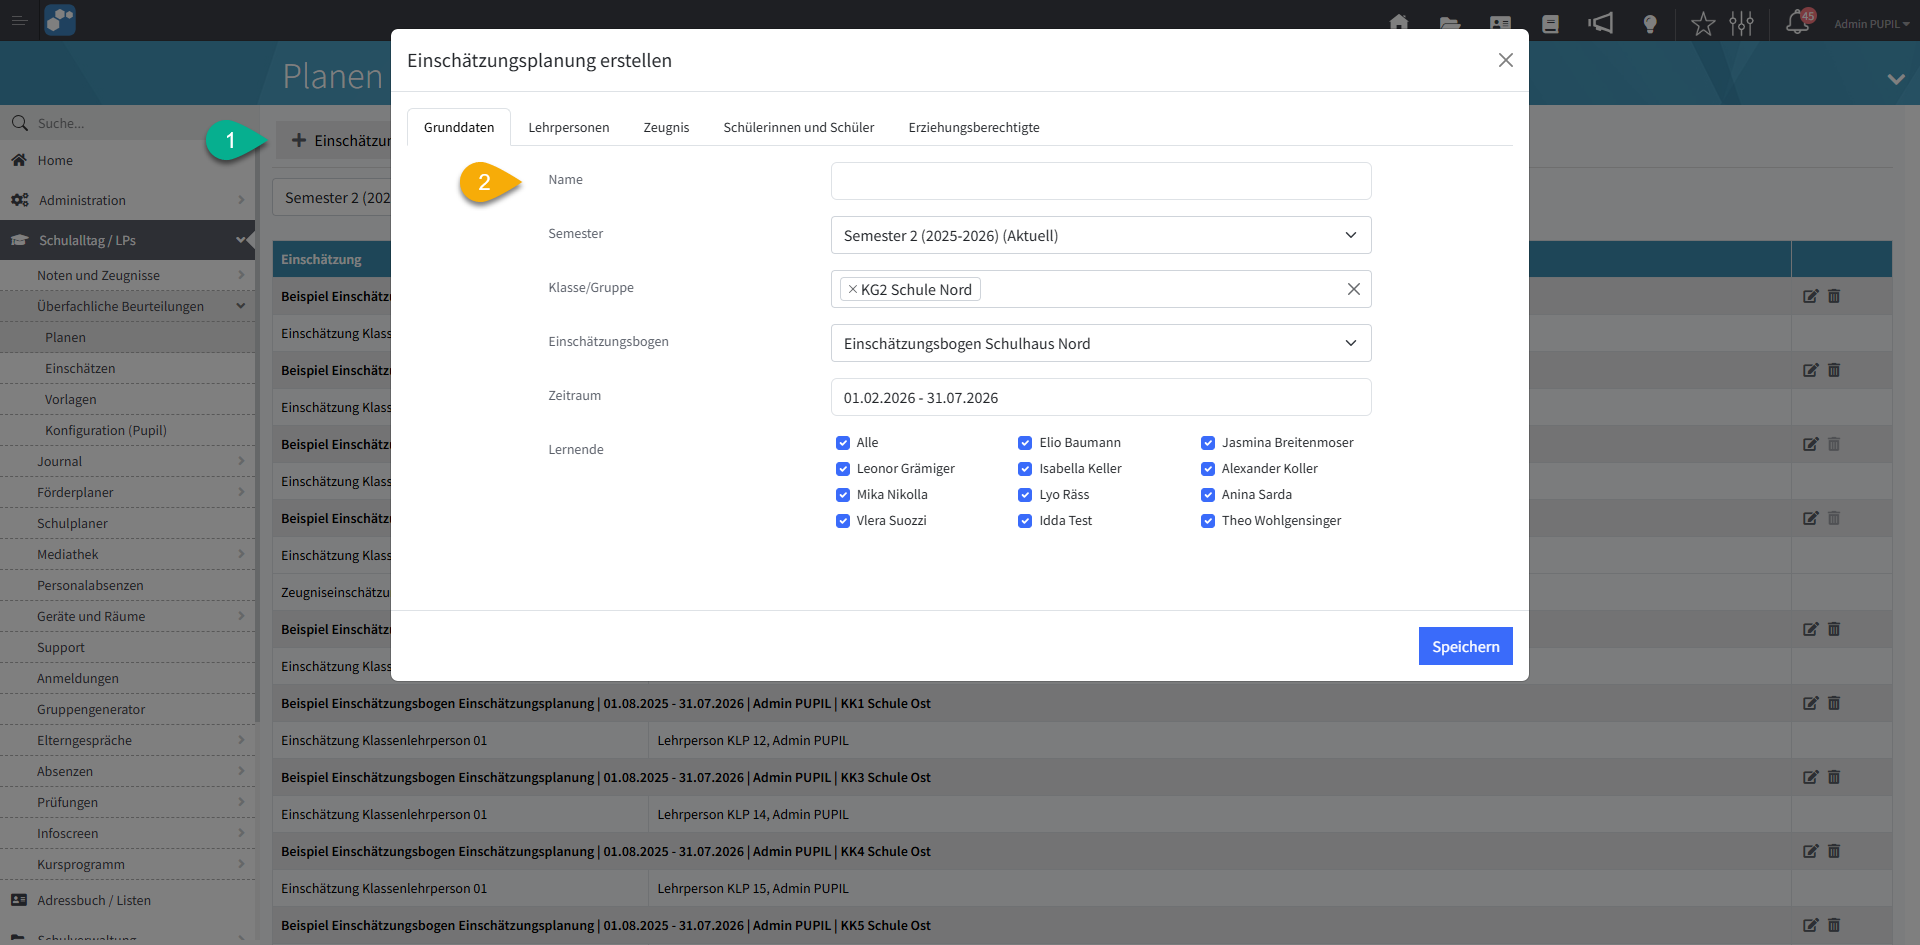Viewport: 1920px width, 945px height.
Task: Uncheck Vlera Suozzi
Action: click(843, 521)
